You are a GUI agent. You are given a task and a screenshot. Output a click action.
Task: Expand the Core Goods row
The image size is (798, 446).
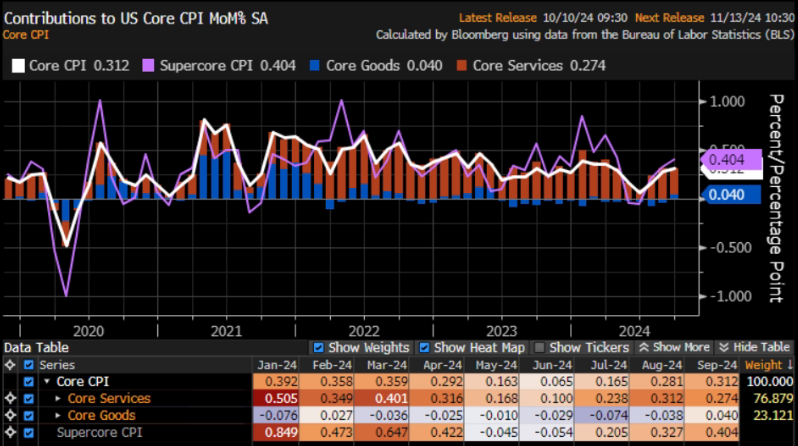pyautogui.click(x=58, y=415)
